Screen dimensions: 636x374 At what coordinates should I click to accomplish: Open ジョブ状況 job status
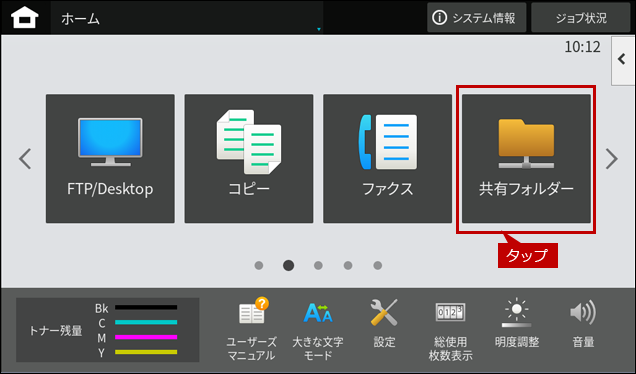click(581, 18)
